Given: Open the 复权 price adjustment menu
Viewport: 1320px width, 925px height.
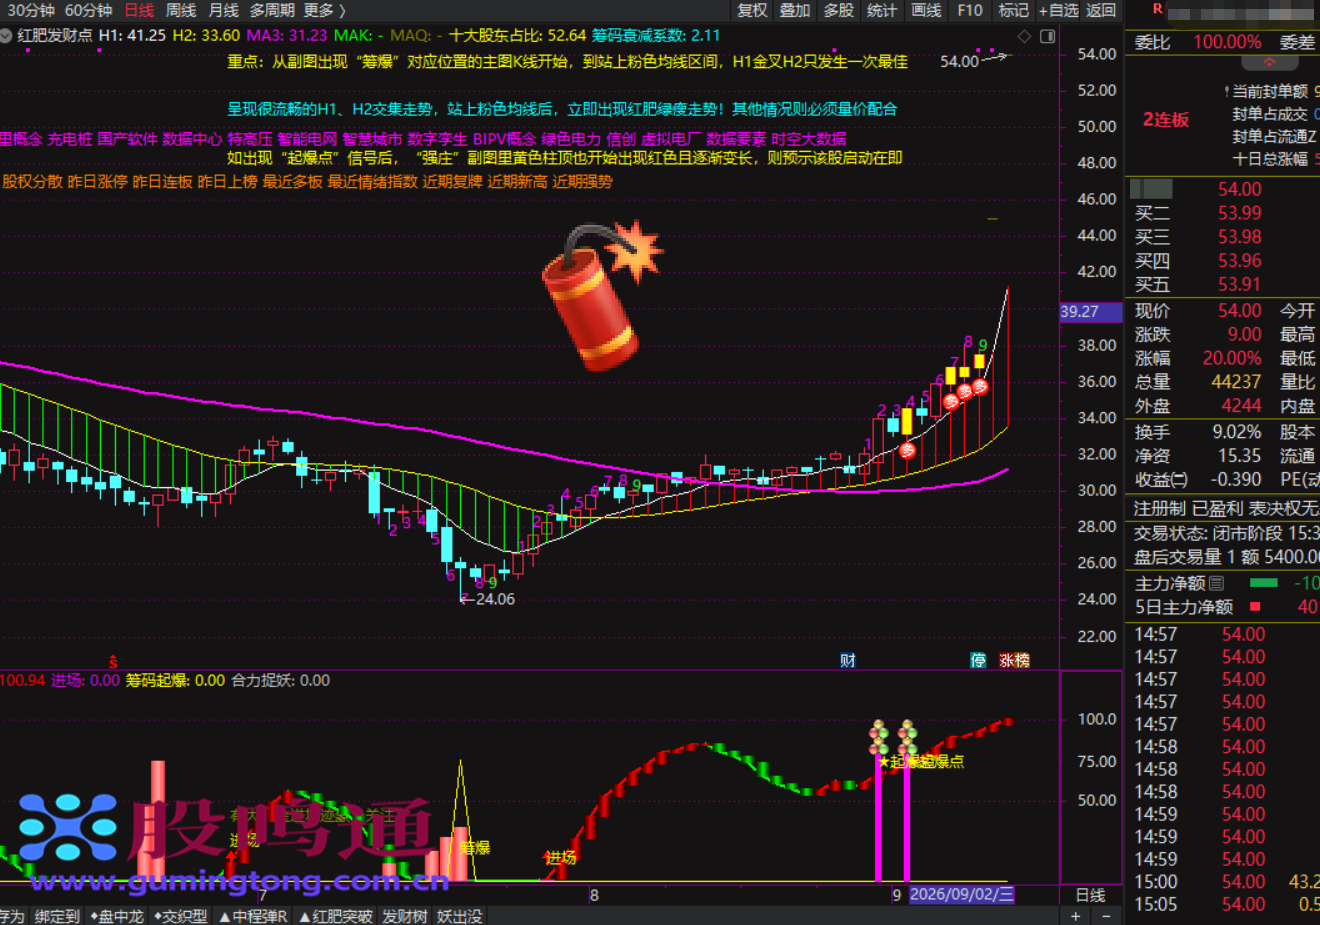Looking at the screenshot, I should (752, 10).
